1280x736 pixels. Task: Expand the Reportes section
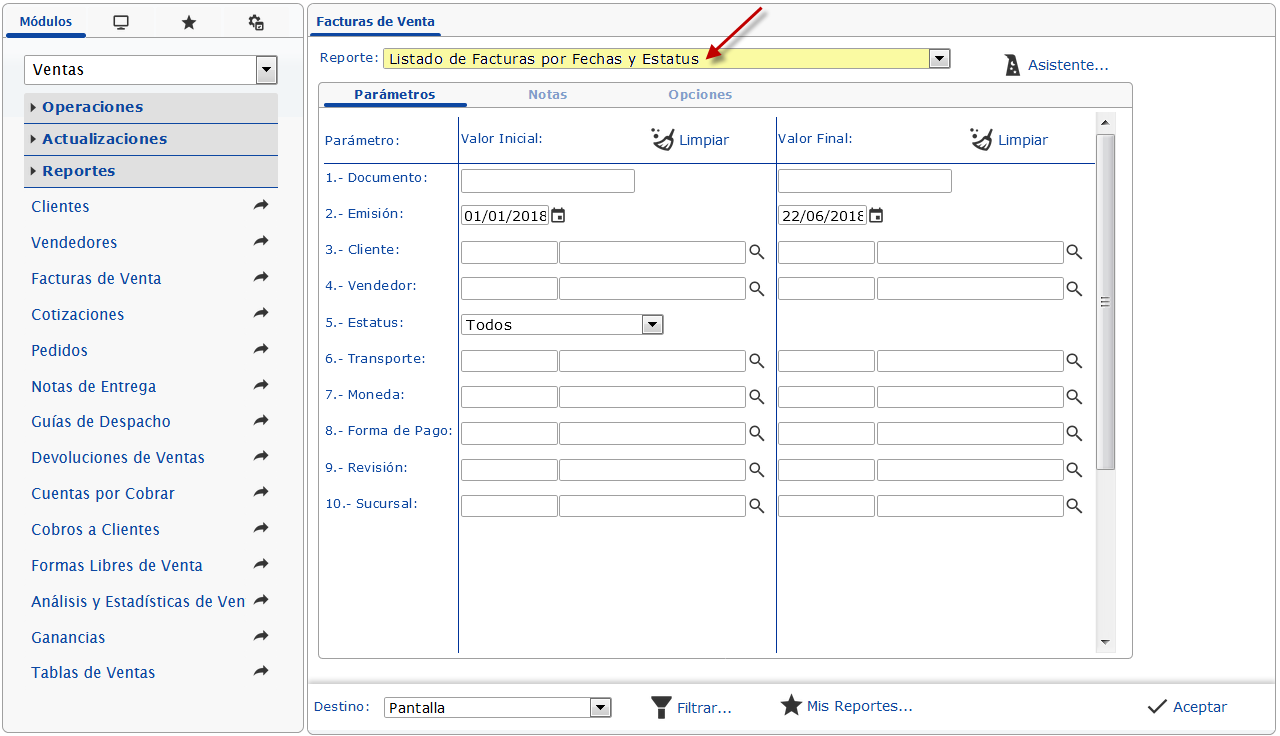tap(78, 171)
